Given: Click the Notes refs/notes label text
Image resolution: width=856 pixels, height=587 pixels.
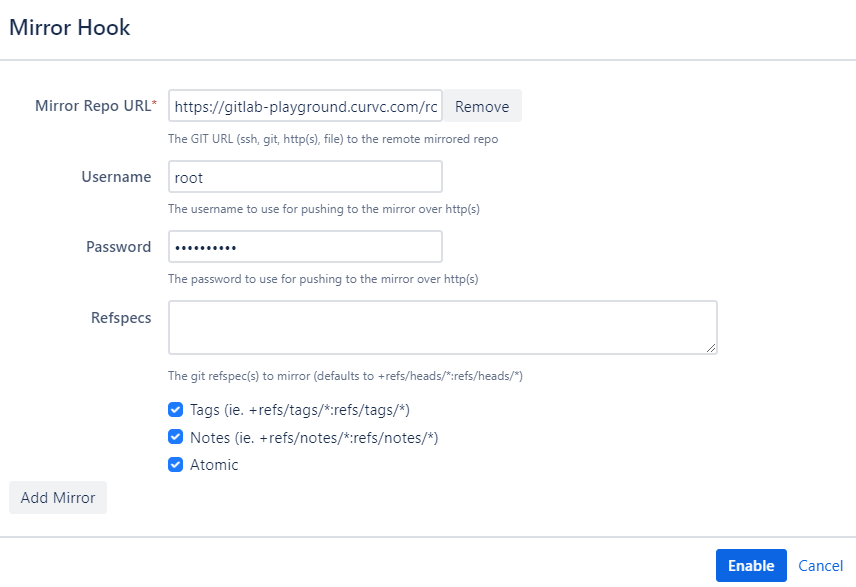Looking at the screenshot, I should pos(314,438).
